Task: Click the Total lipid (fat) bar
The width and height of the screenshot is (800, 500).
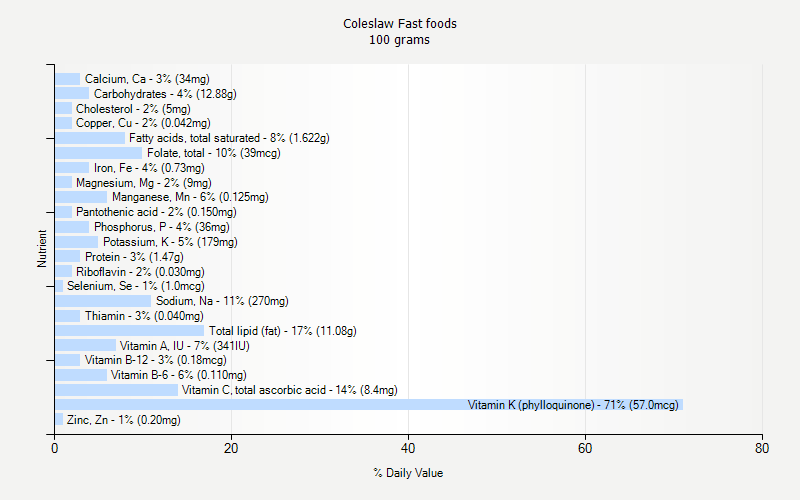Action: tap(130, 331)
